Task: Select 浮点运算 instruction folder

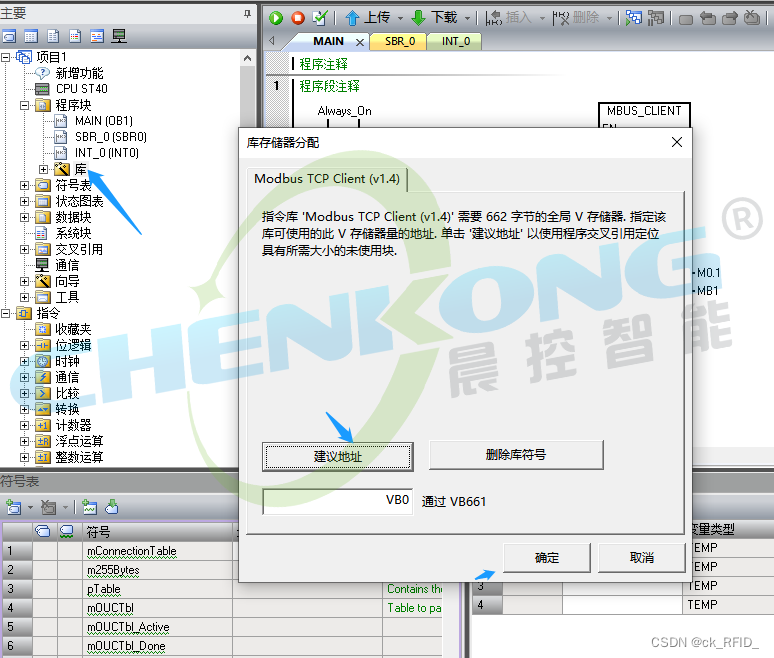Action: click(79, 441)
